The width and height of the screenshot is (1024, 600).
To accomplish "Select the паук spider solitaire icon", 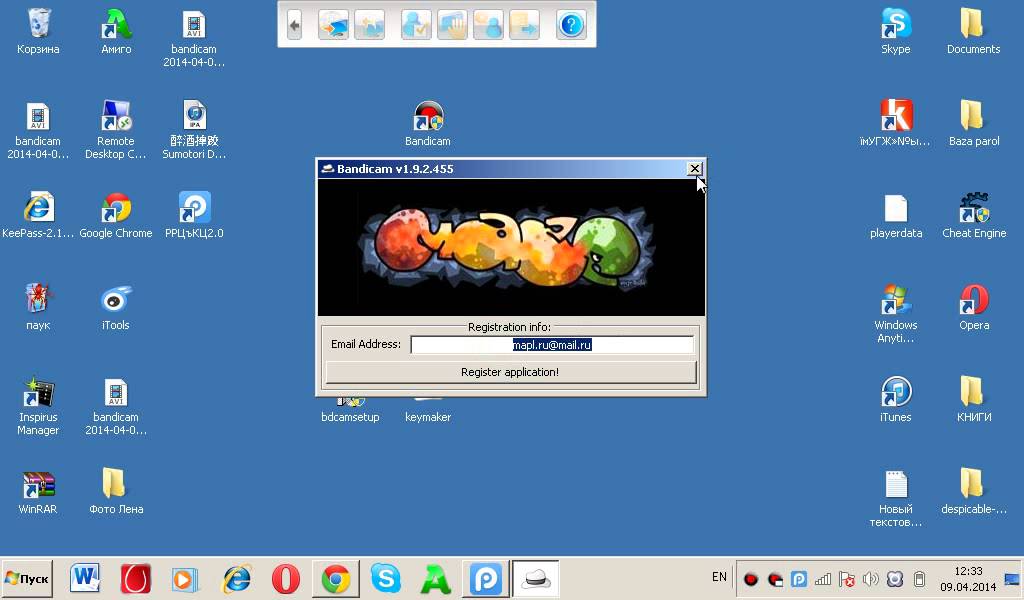I will (x=38, y=307).
